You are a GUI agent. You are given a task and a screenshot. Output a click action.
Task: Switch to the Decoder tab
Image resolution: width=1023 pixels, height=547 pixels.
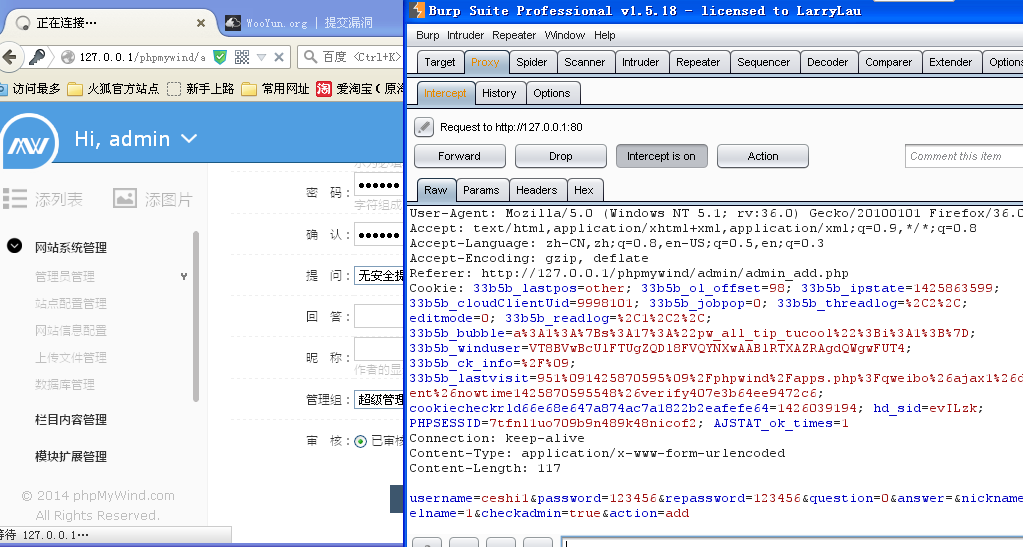click(x=827, y=62)
